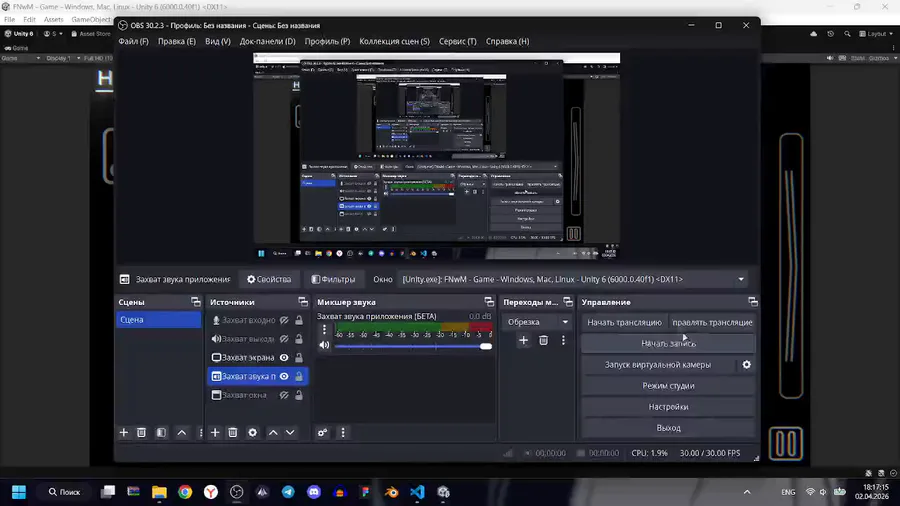Expand the Окно window selection dropdown

(x=741, y=280)
